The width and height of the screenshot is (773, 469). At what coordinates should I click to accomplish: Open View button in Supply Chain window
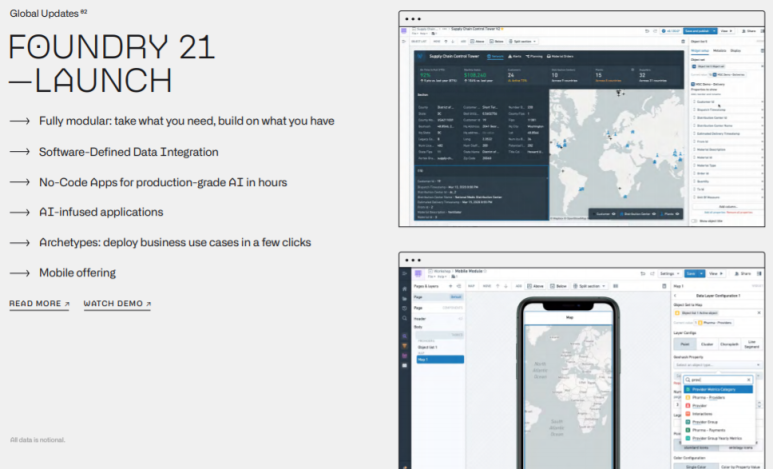click(x=727, y=31)
